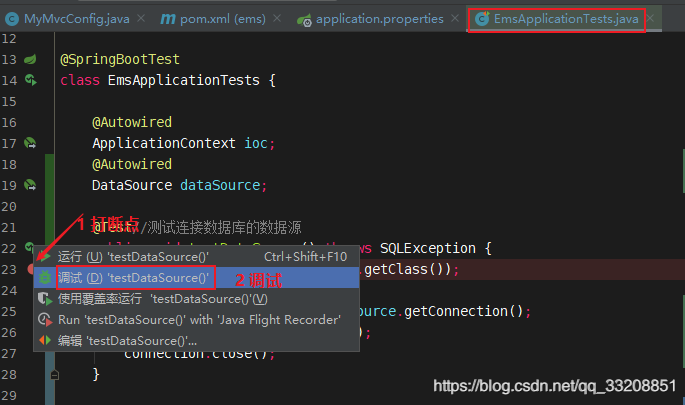This screenshot has height=405, width=685.
Task: Click the run test gutter icon on line 22
Action: [29, 247]
